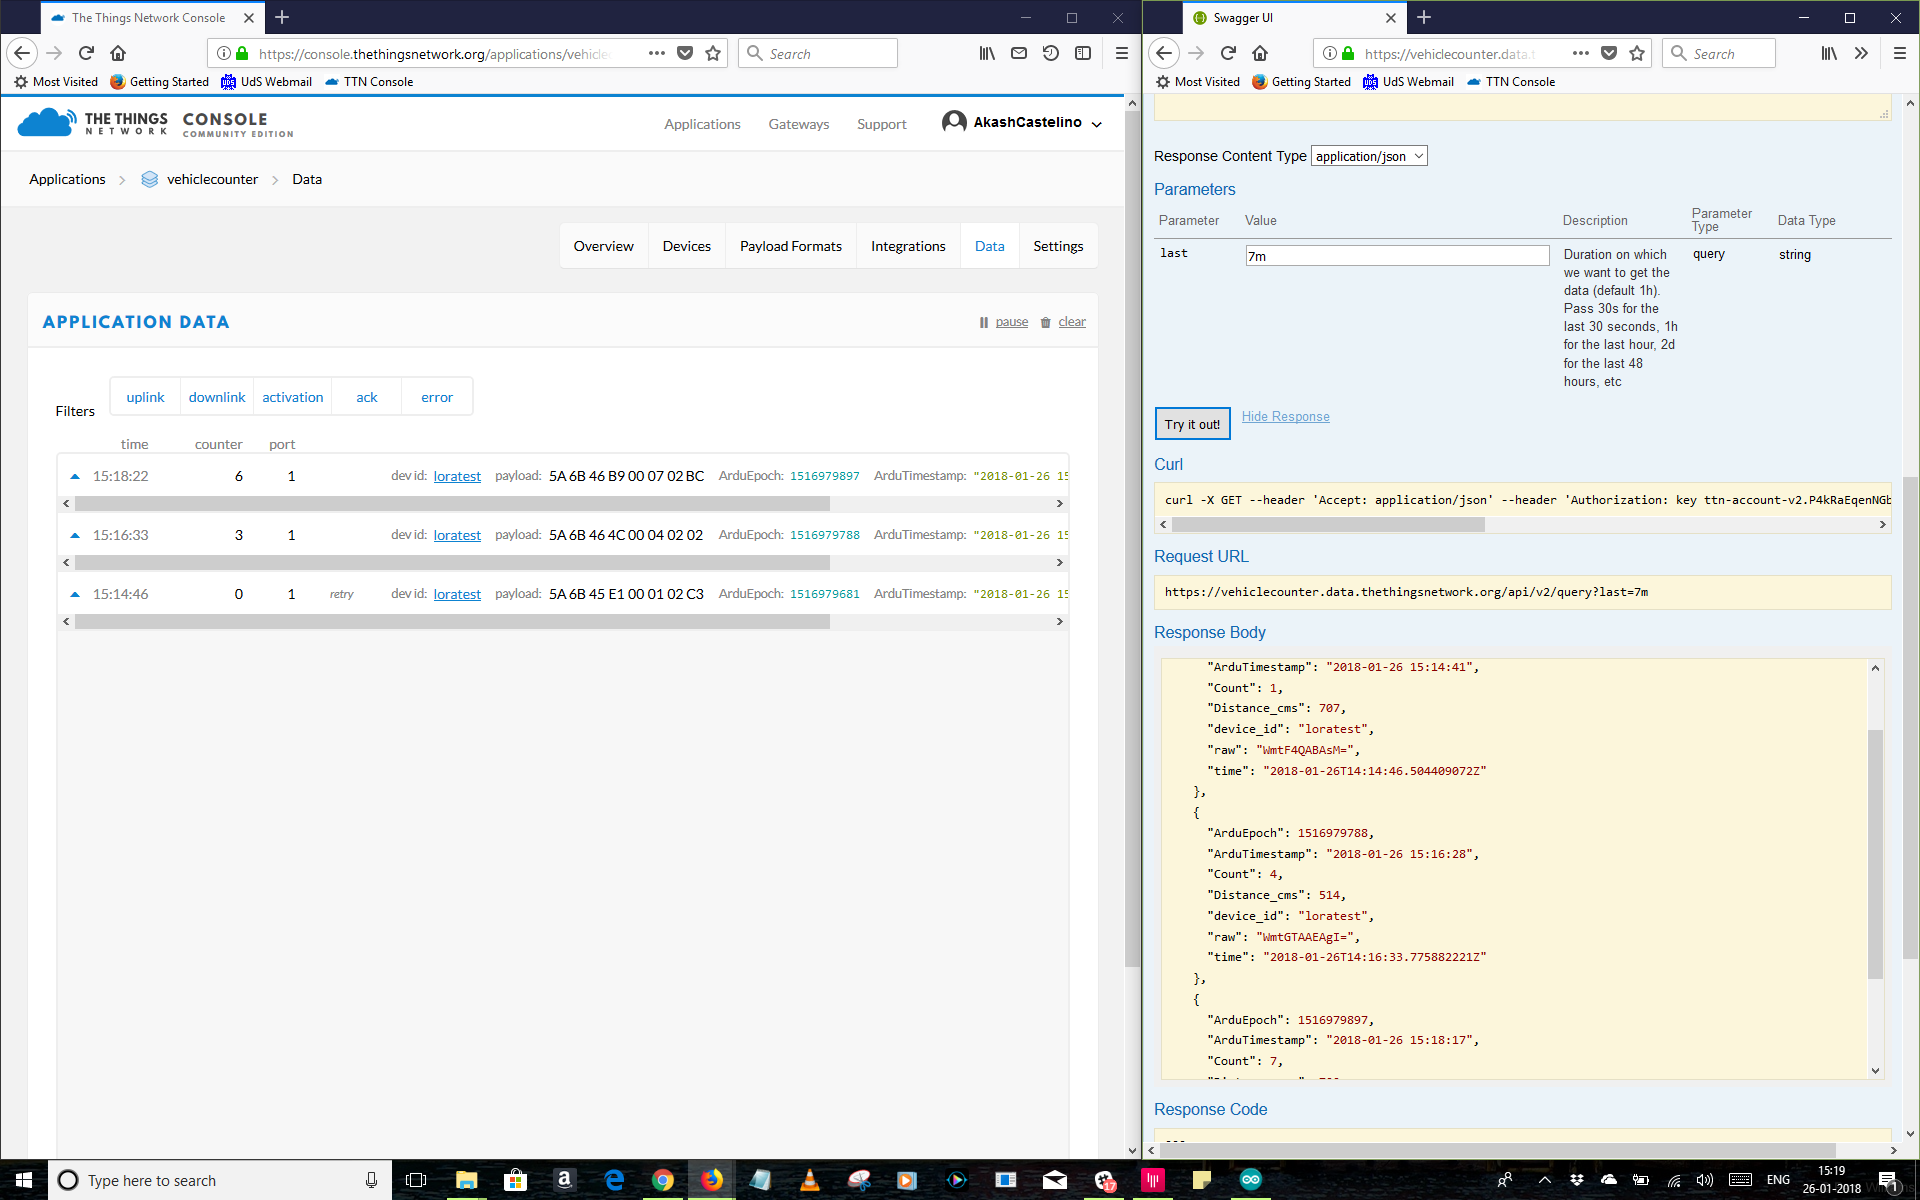Open the Settings tab of vehiclecounter

point(1058,246)
